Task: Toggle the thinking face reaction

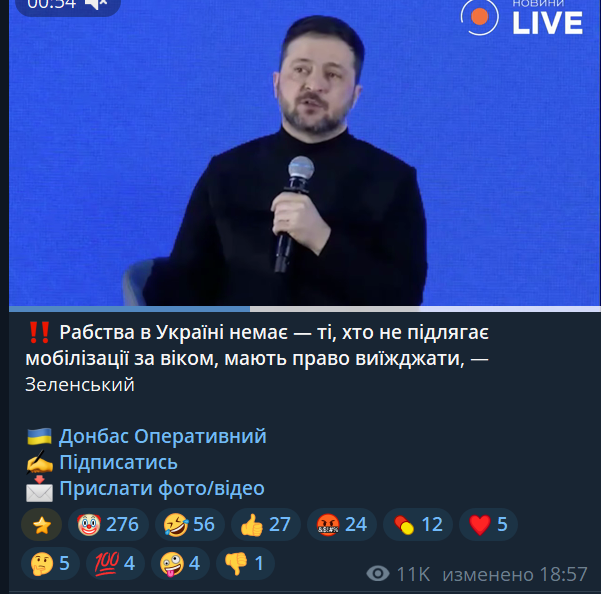Action: [x=51, y=563]
